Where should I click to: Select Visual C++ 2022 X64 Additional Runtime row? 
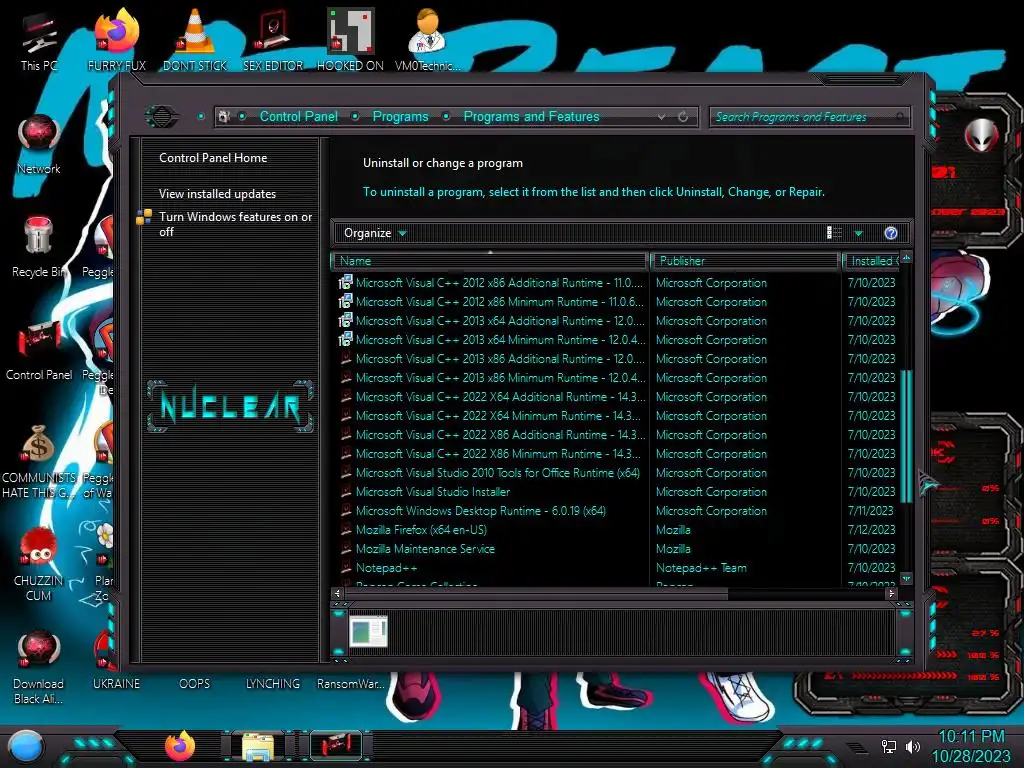click(617, 396)
